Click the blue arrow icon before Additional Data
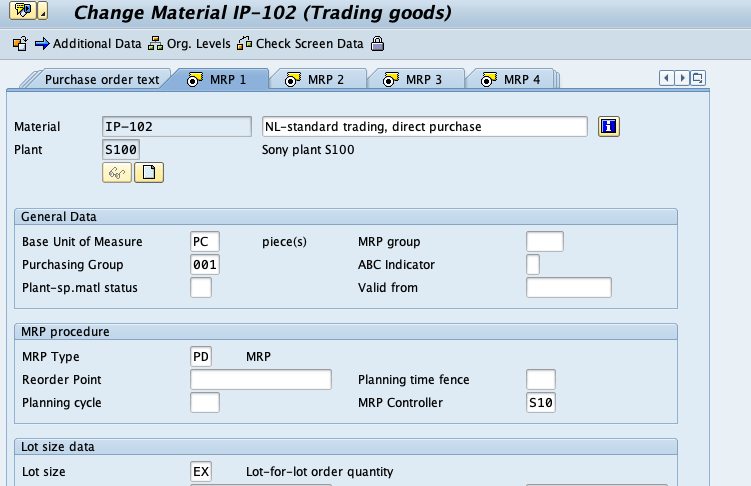This screenshot has height=486, width=751. pyautogui.click(x=42, y=44)
